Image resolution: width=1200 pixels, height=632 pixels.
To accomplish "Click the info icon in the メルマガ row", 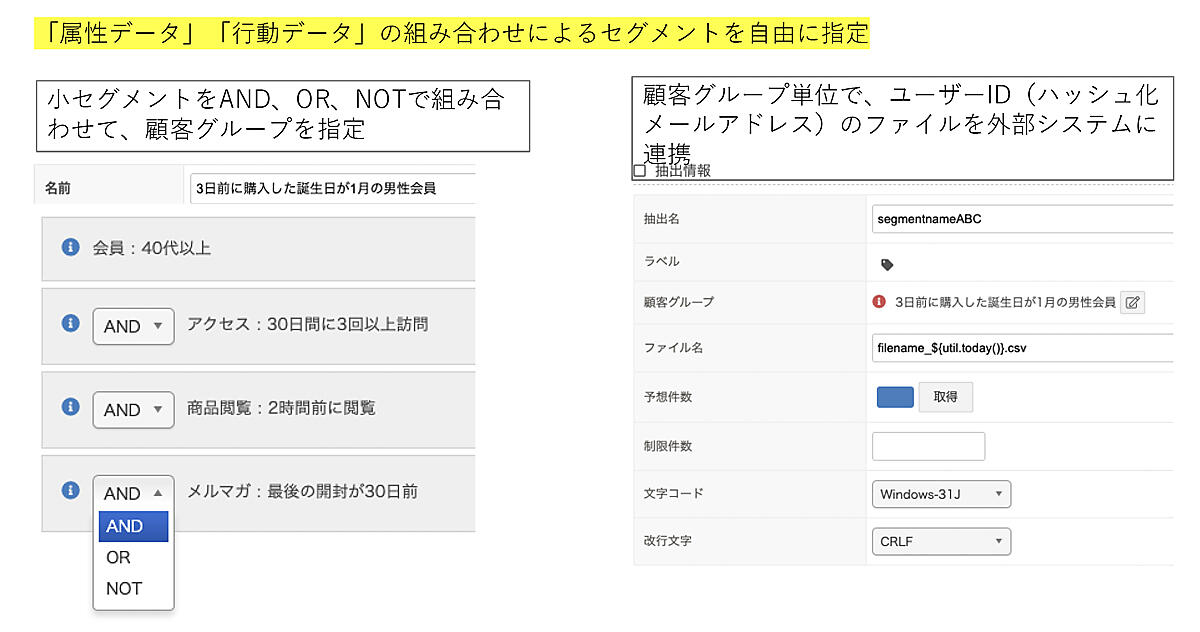I will [70, 490].
